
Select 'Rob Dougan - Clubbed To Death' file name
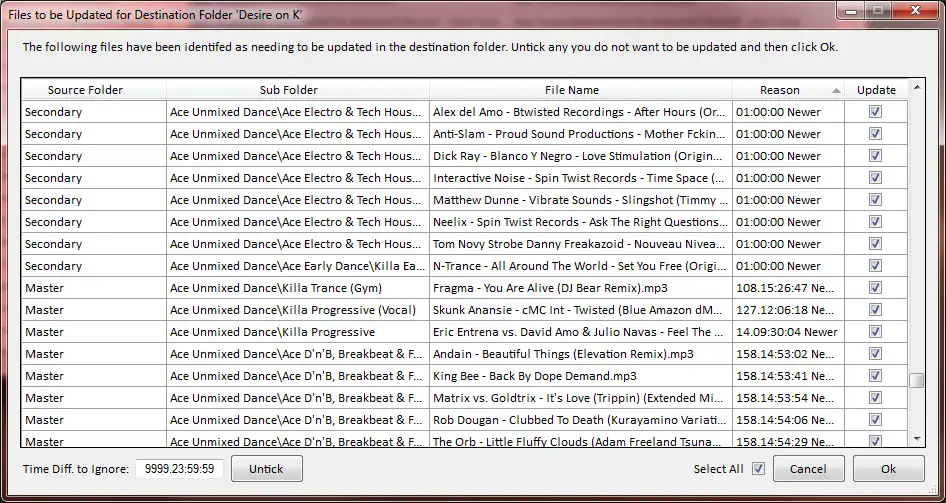[580, 420]
